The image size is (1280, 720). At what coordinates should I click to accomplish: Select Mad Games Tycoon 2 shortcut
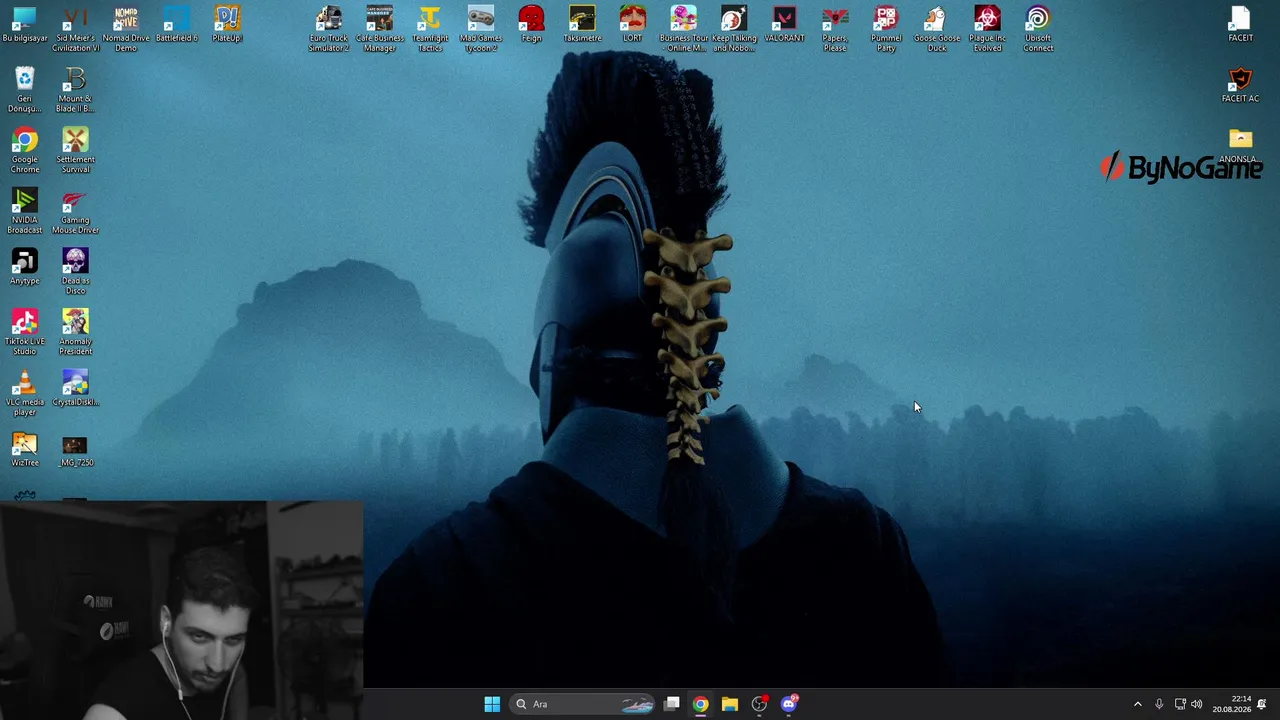[481, 30]
